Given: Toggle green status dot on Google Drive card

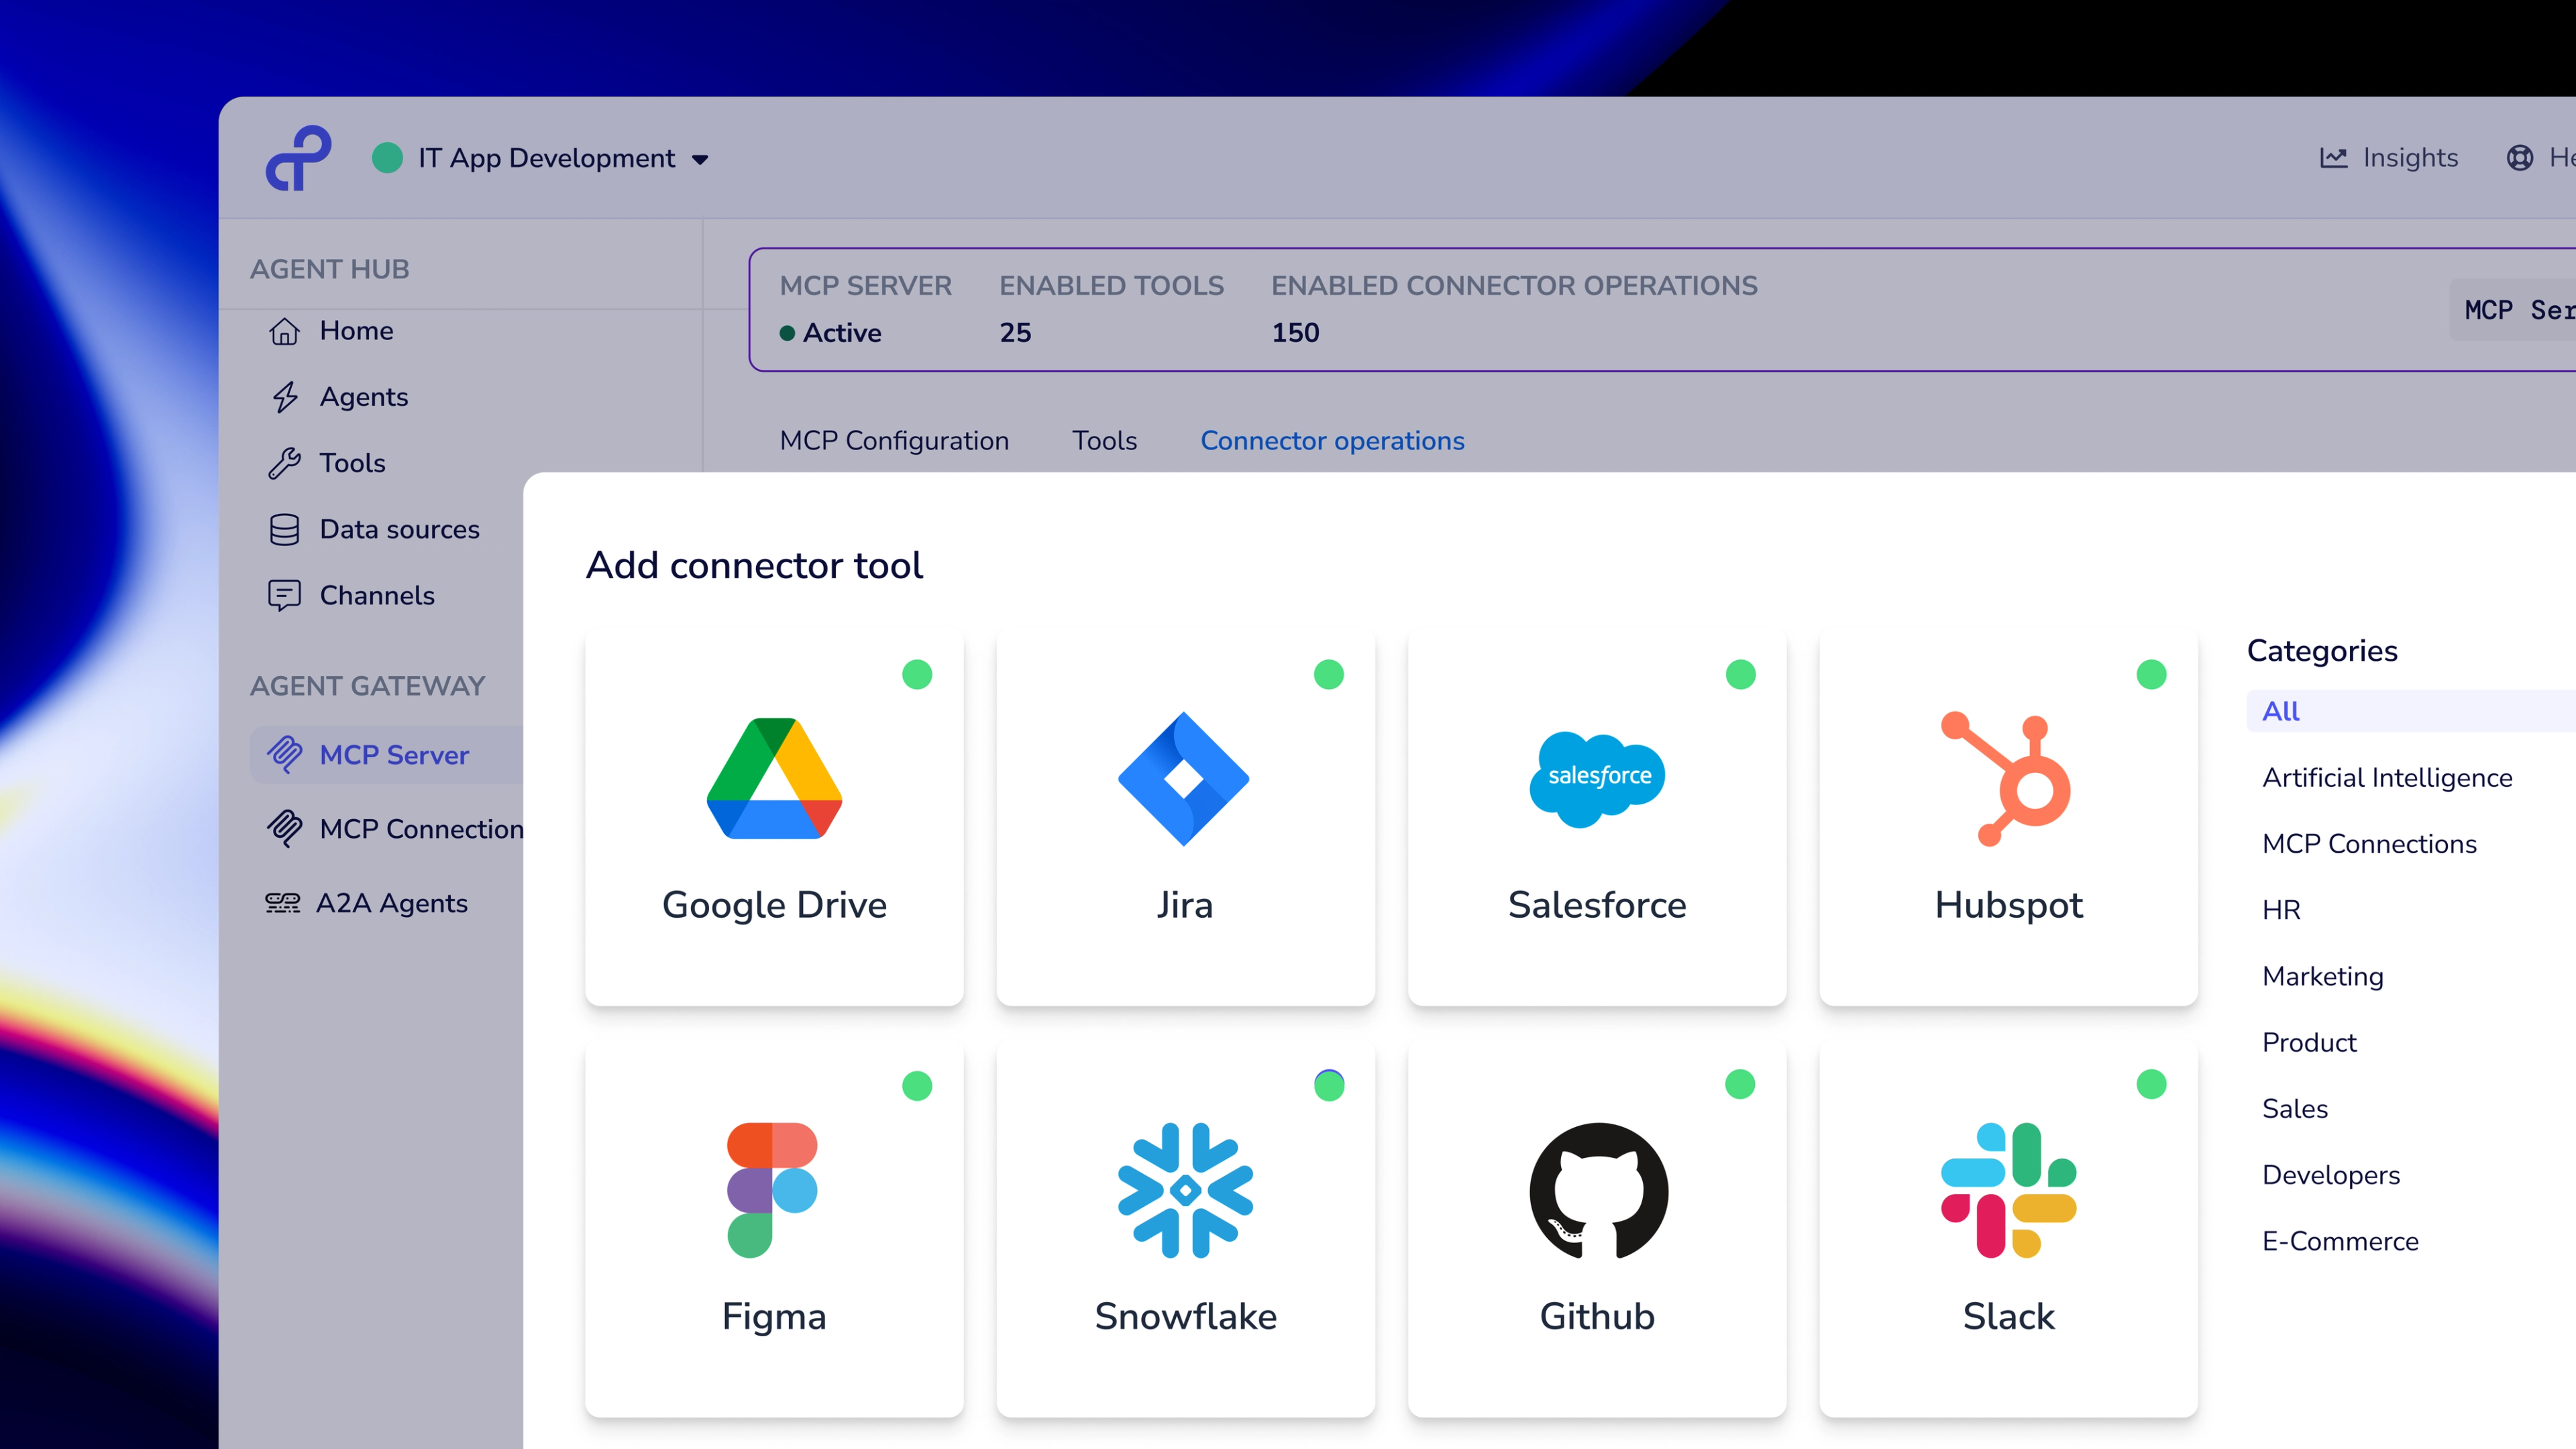Looking at the screenshot, I should coord(917,675).
